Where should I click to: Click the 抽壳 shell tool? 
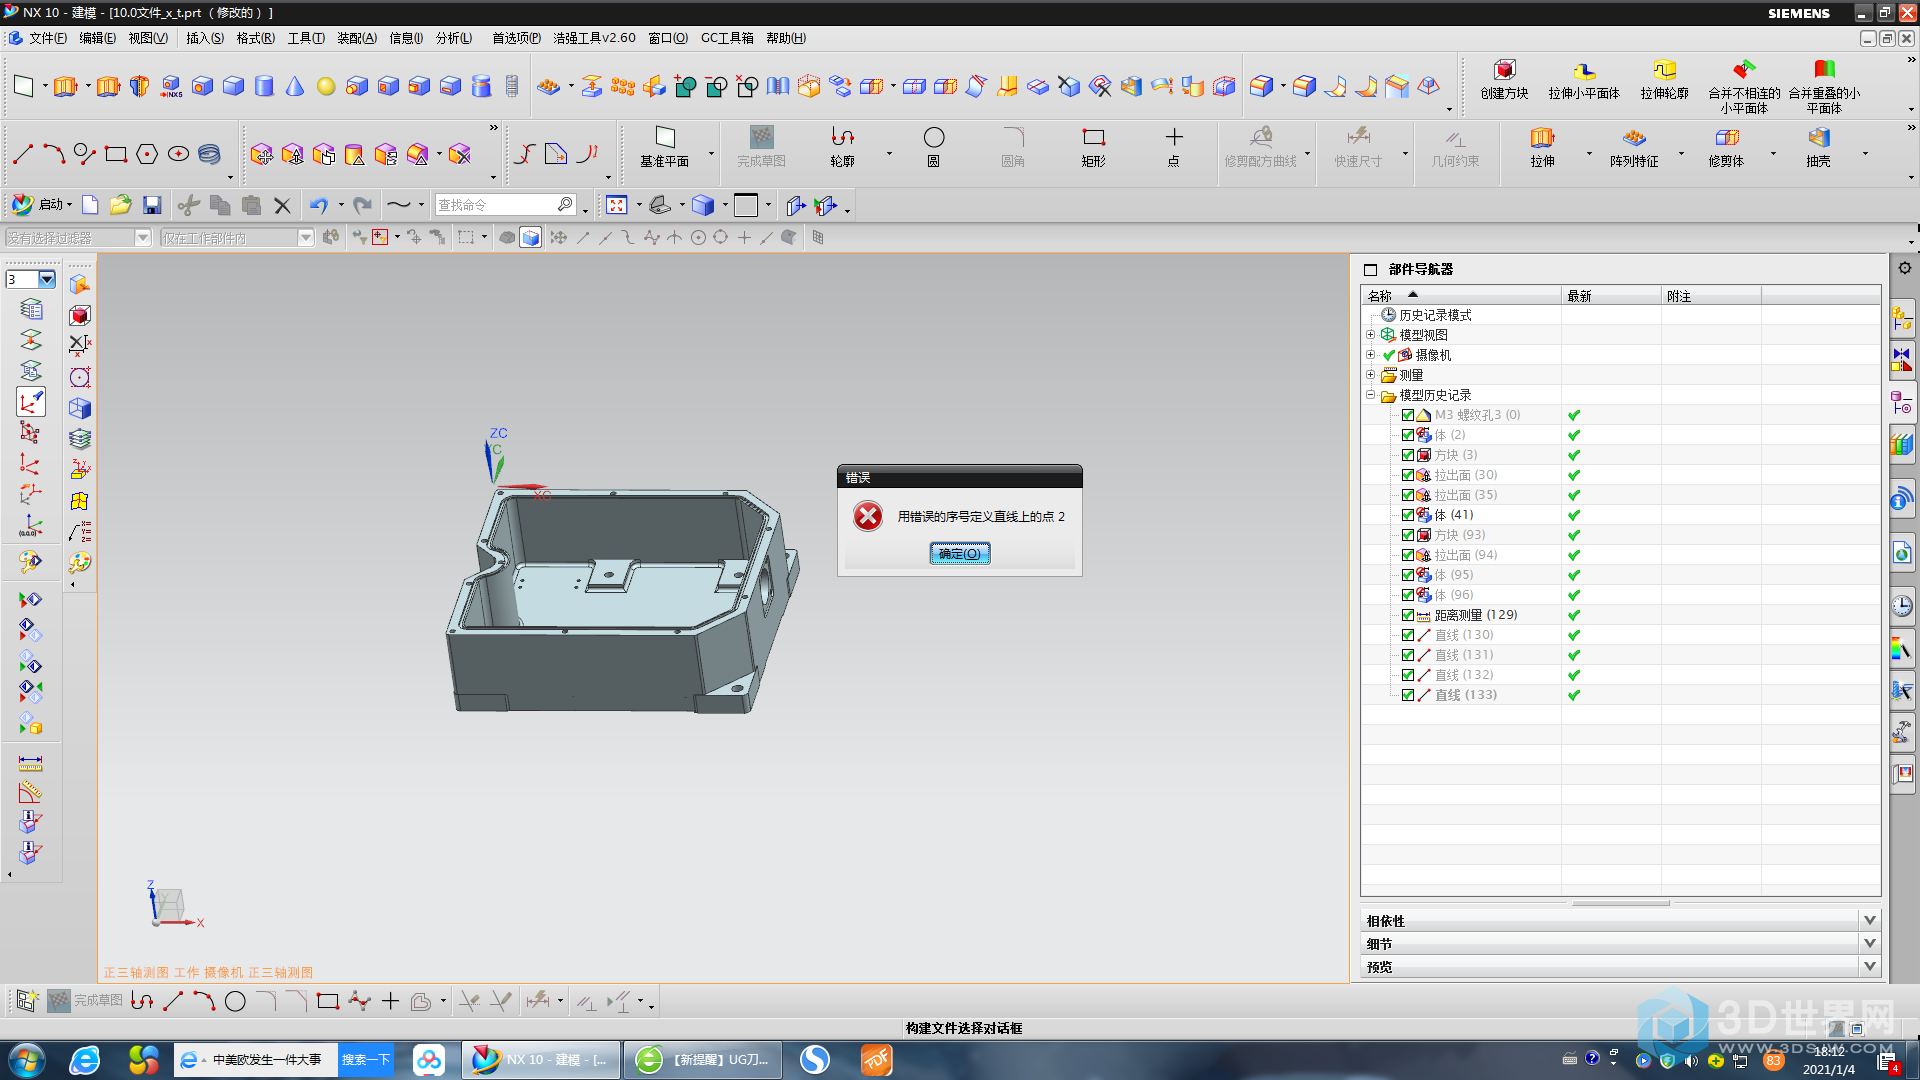coord(1818,146)
